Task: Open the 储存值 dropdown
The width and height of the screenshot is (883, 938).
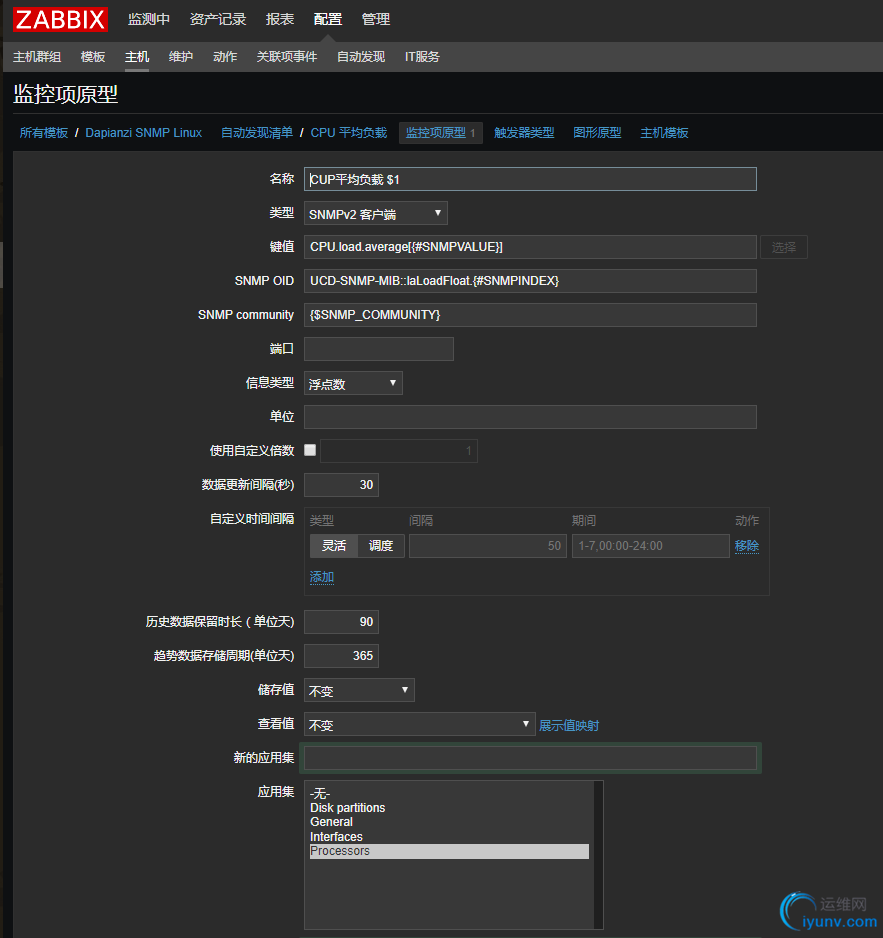Action: click(x=359, y=690)
